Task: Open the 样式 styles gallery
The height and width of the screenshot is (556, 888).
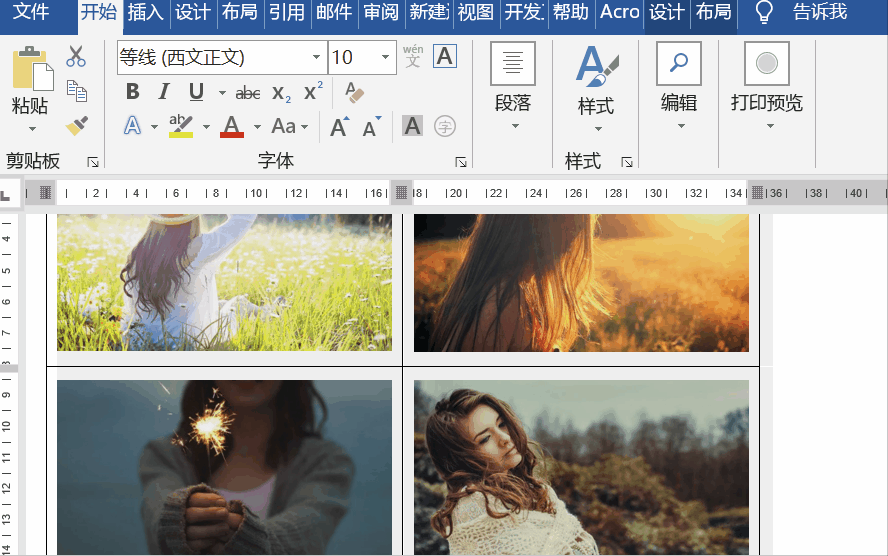Action: pyautogui.click(x=596, y=88)
